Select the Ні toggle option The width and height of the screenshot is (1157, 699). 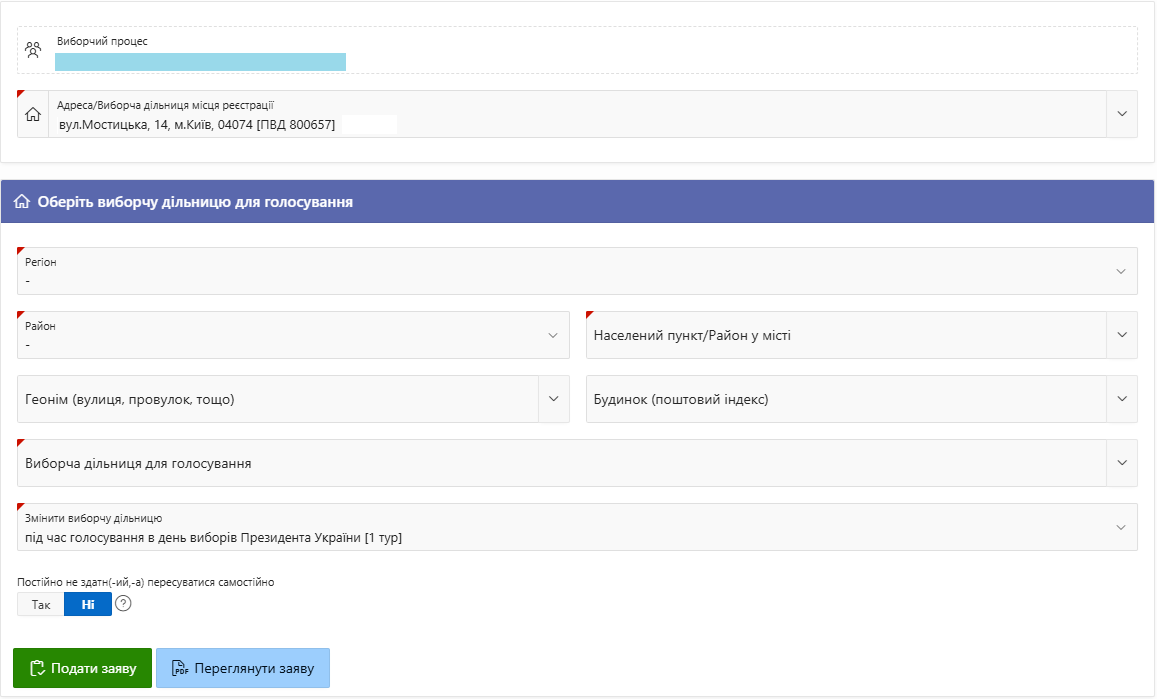pyautogui.click(x=88, y=605)
